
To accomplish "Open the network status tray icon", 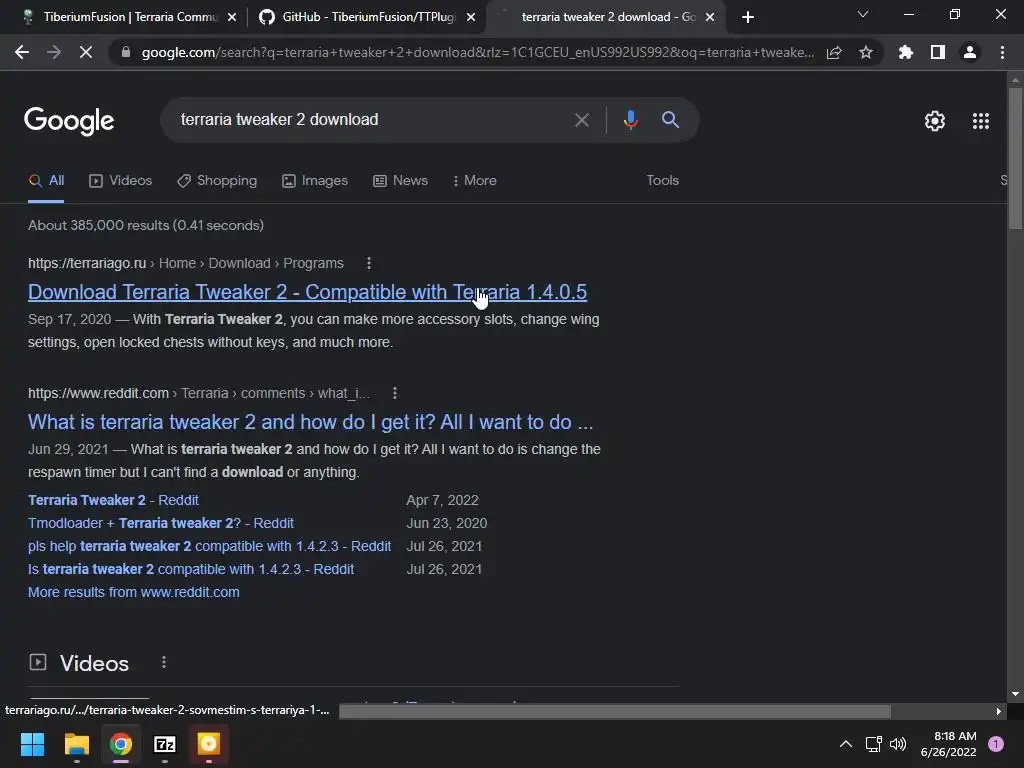I will point(873,744).
